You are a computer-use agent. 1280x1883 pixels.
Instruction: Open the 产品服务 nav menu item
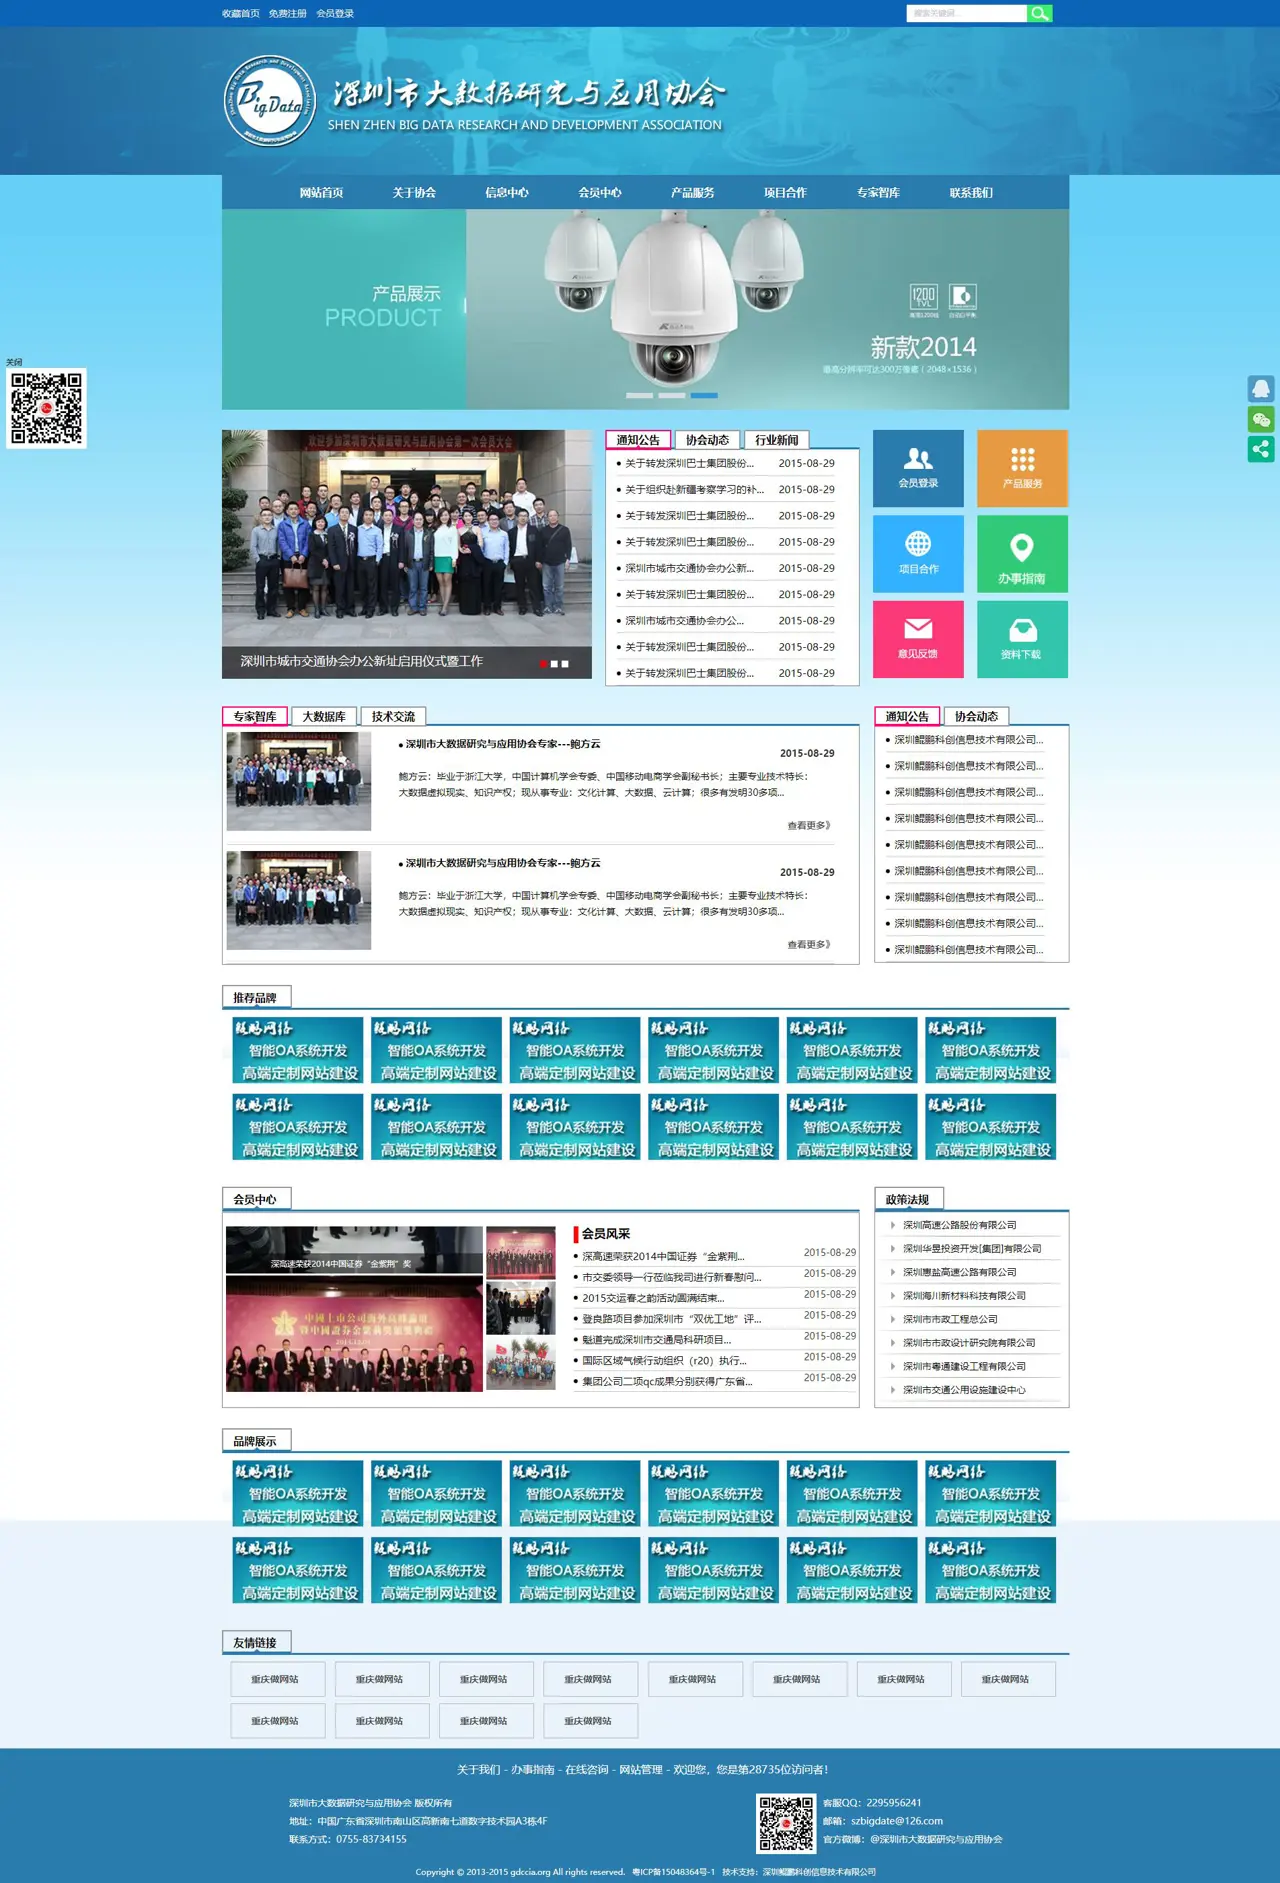[693, 192]
